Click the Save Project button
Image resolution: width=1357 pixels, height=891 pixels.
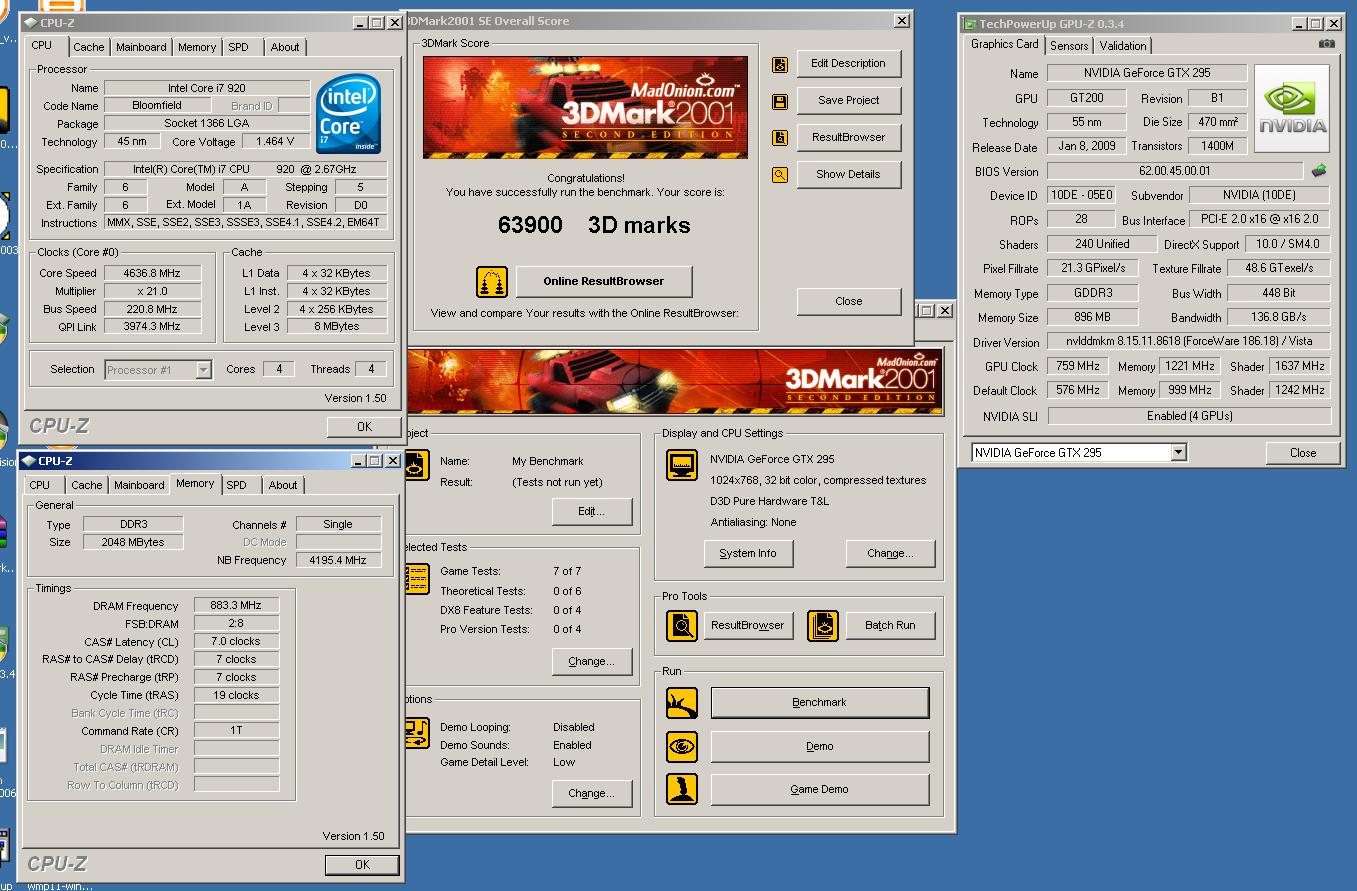click(848, 101)
